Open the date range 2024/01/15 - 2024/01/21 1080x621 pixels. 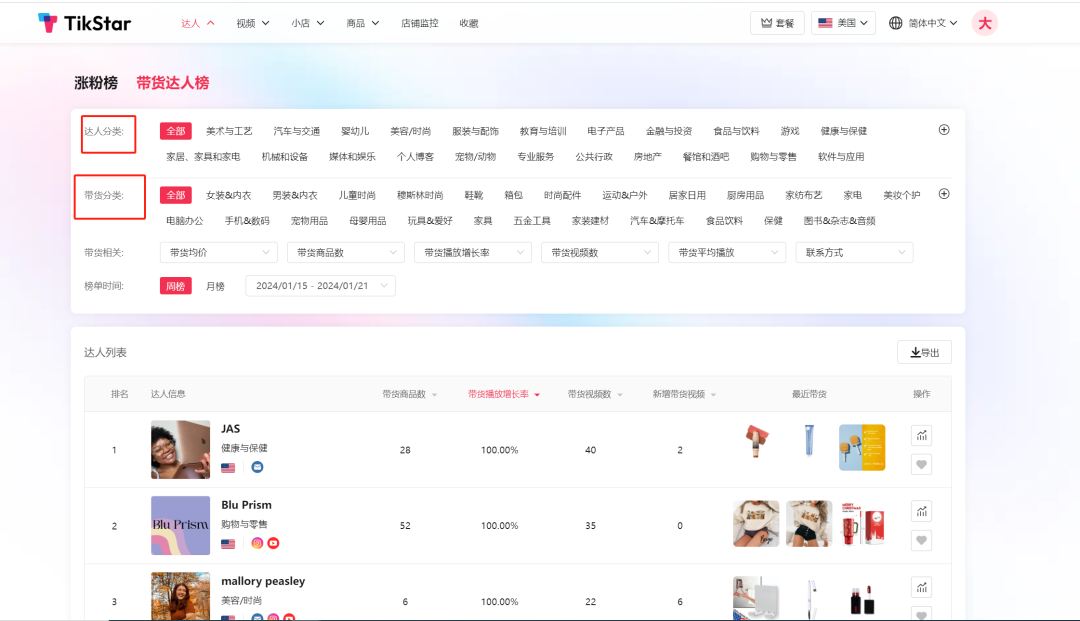point(320,285)
